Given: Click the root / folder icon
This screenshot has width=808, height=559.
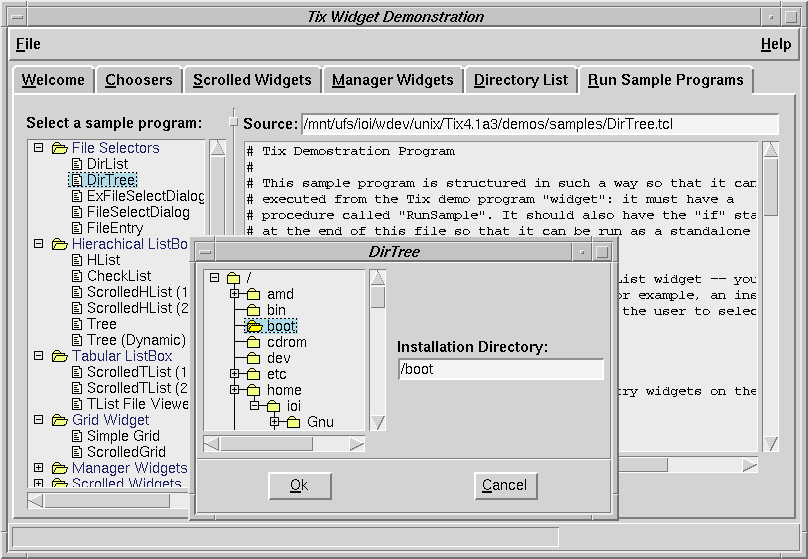Looking at the screenshot, I should [234, 278].
